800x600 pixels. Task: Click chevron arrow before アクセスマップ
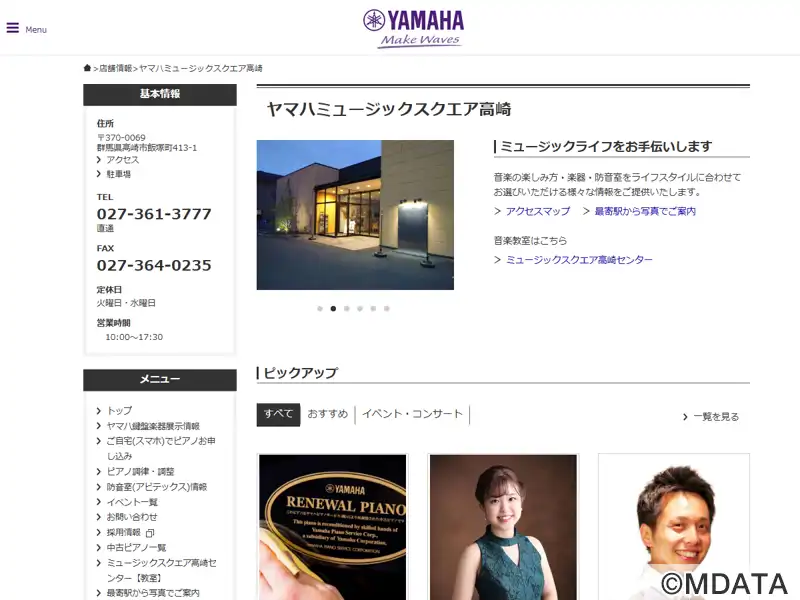497,211
